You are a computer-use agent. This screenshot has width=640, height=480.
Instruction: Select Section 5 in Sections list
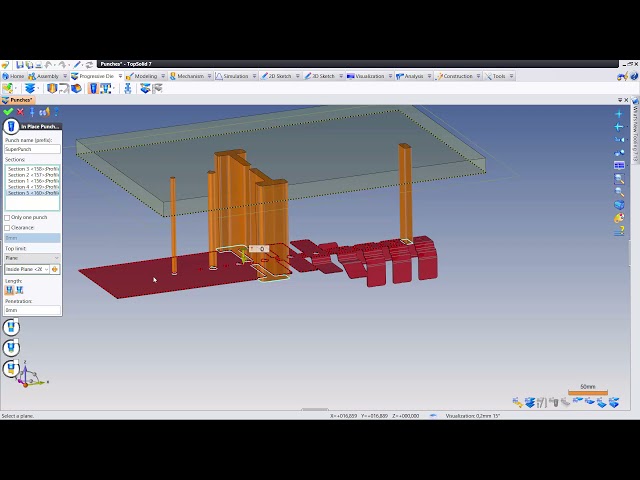32,193
